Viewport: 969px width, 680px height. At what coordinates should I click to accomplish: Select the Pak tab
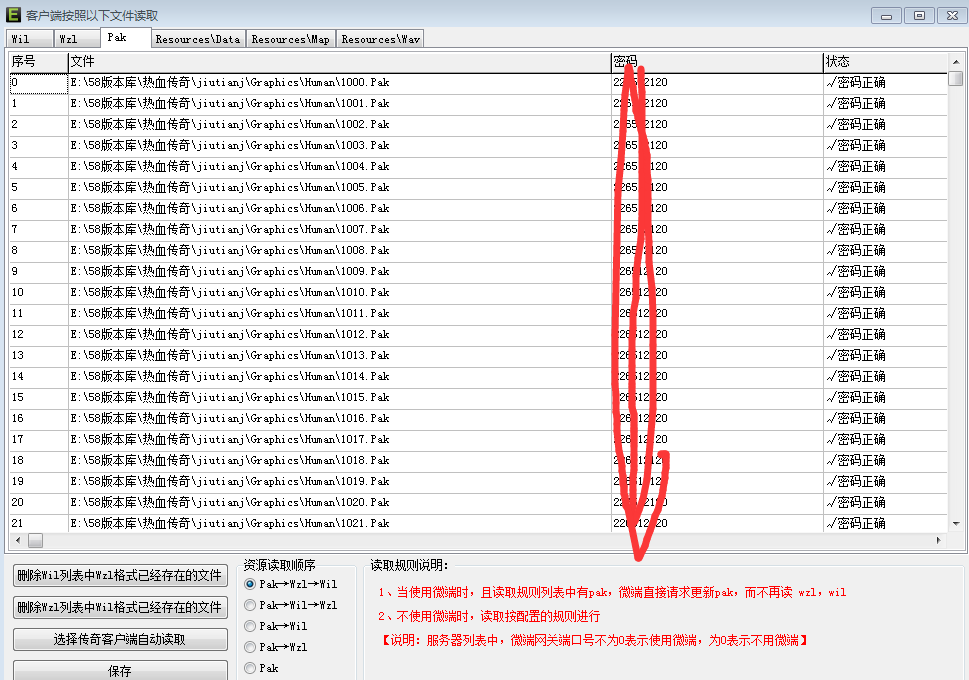click(x=125, y=38)
